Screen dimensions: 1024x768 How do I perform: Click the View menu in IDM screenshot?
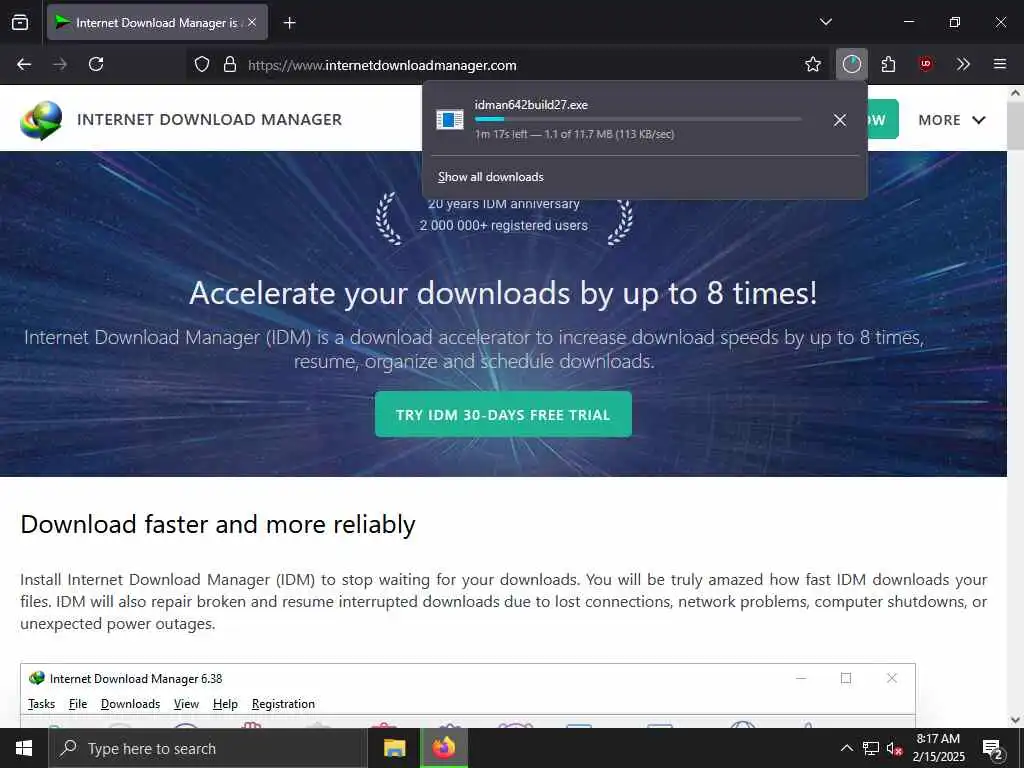point(186,704)
